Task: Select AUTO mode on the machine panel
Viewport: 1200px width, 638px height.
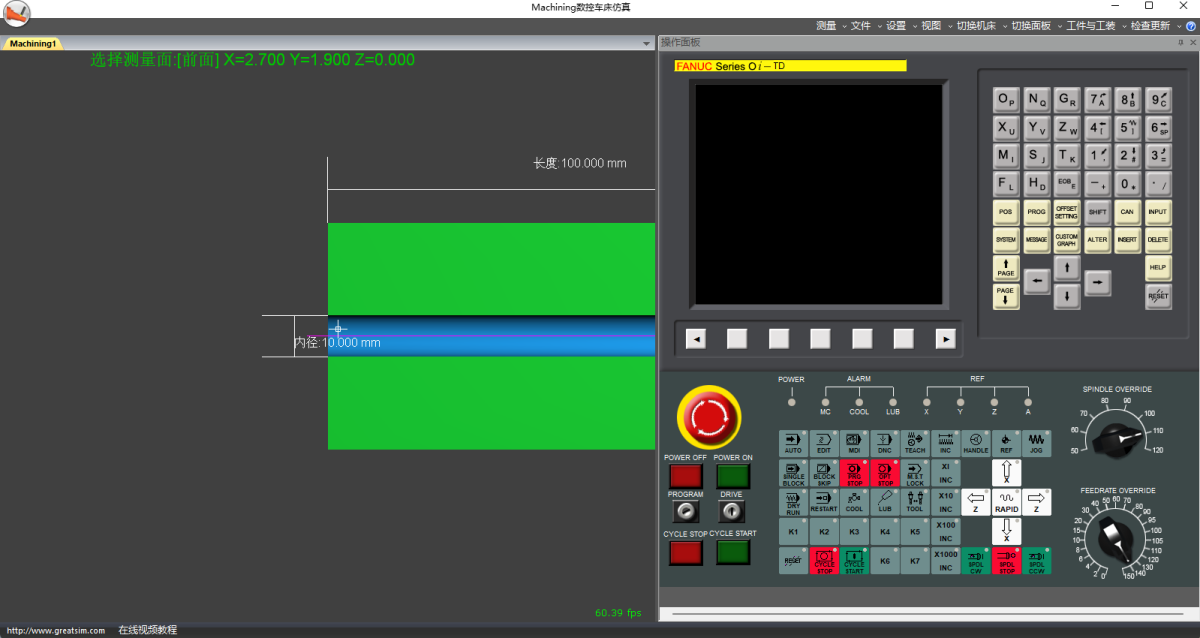Action: point(793,444)
